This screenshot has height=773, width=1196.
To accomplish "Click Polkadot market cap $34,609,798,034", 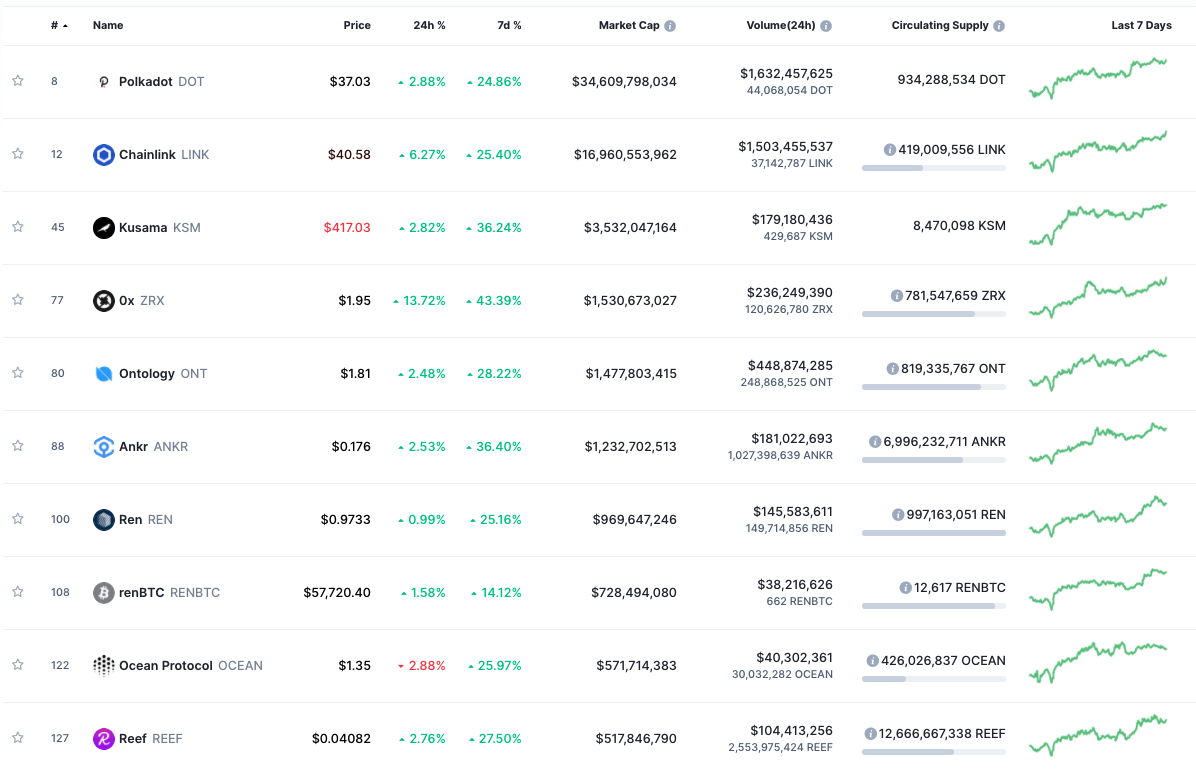I will (624, 82).
